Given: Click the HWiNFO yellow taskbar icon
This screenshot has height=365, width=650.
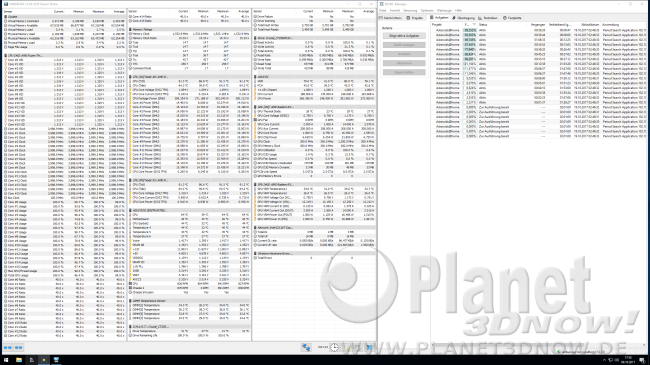Looking at the screenshot, I should click(x=44, y=360).
